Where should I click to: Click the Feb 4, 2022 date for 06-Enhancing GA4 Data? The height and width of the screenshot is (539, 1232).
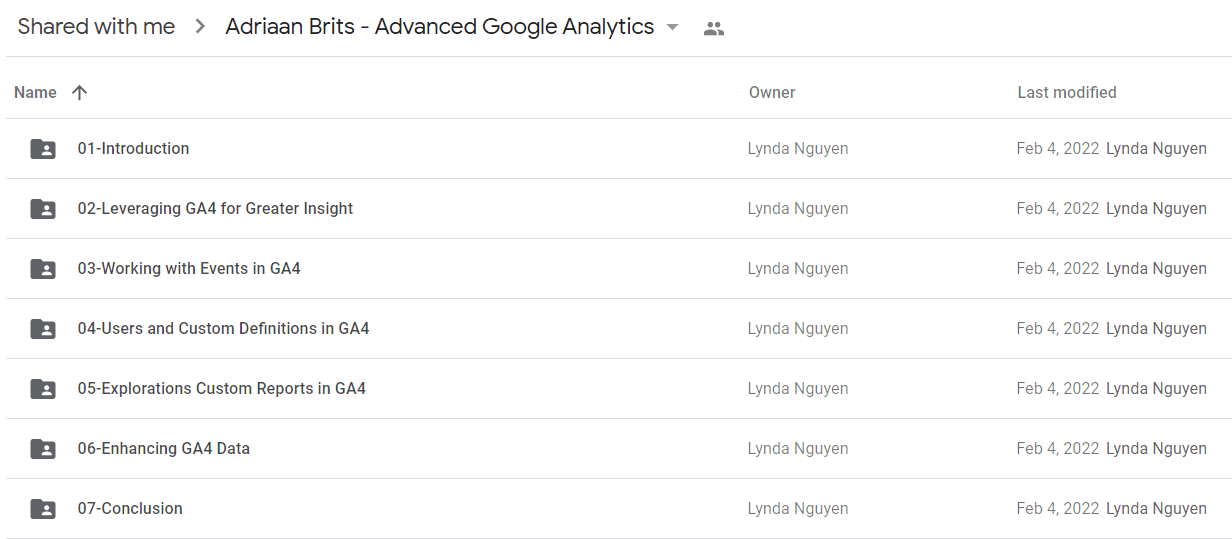click(x=1058, y=448)
